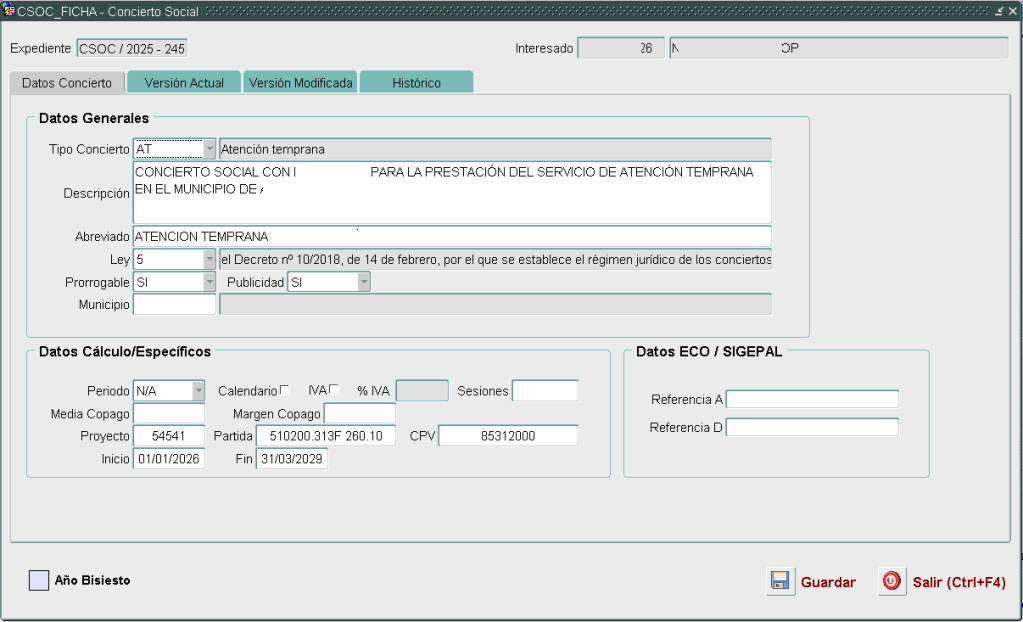1023x622 pixels.
Task: Open the Tipo Concierto dropdown
Action: tap(209, 149)
